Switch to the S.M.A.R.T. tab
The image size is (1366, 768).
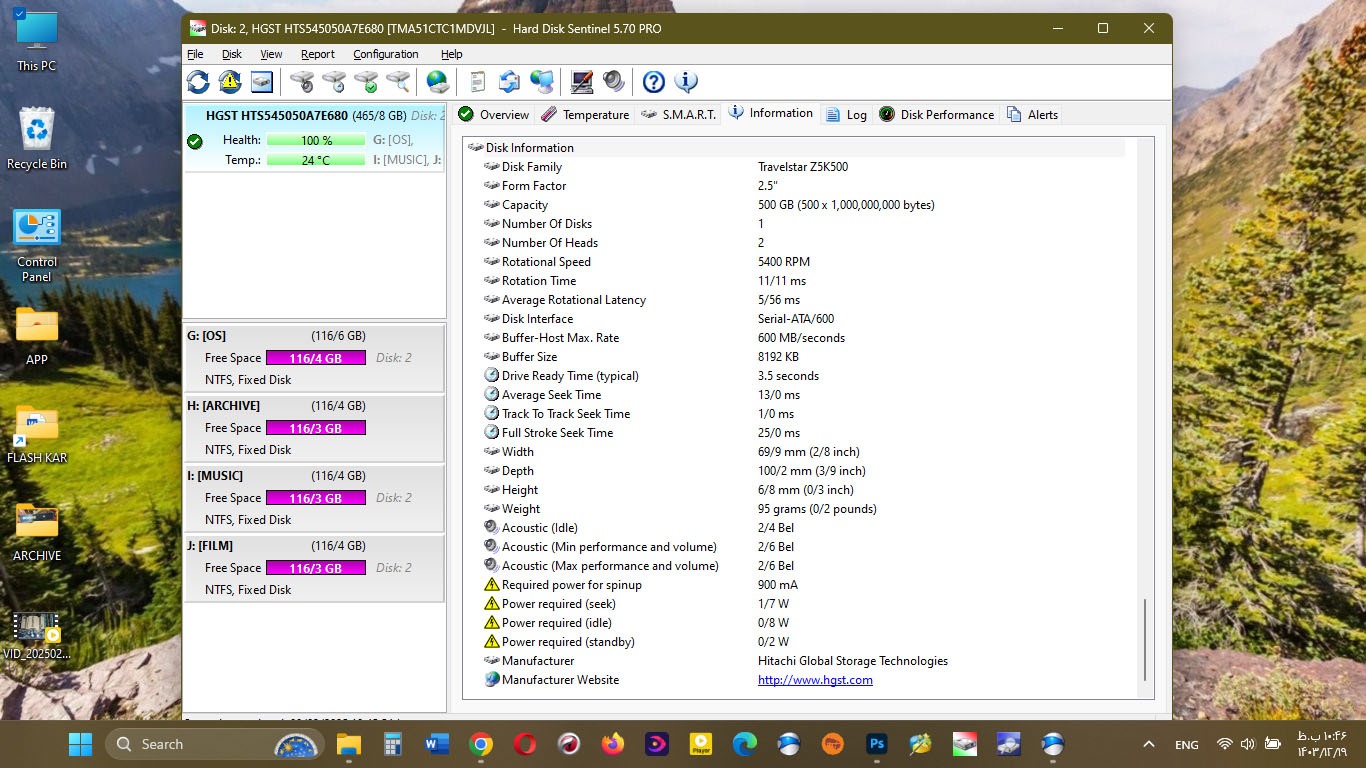click(678, 115)
